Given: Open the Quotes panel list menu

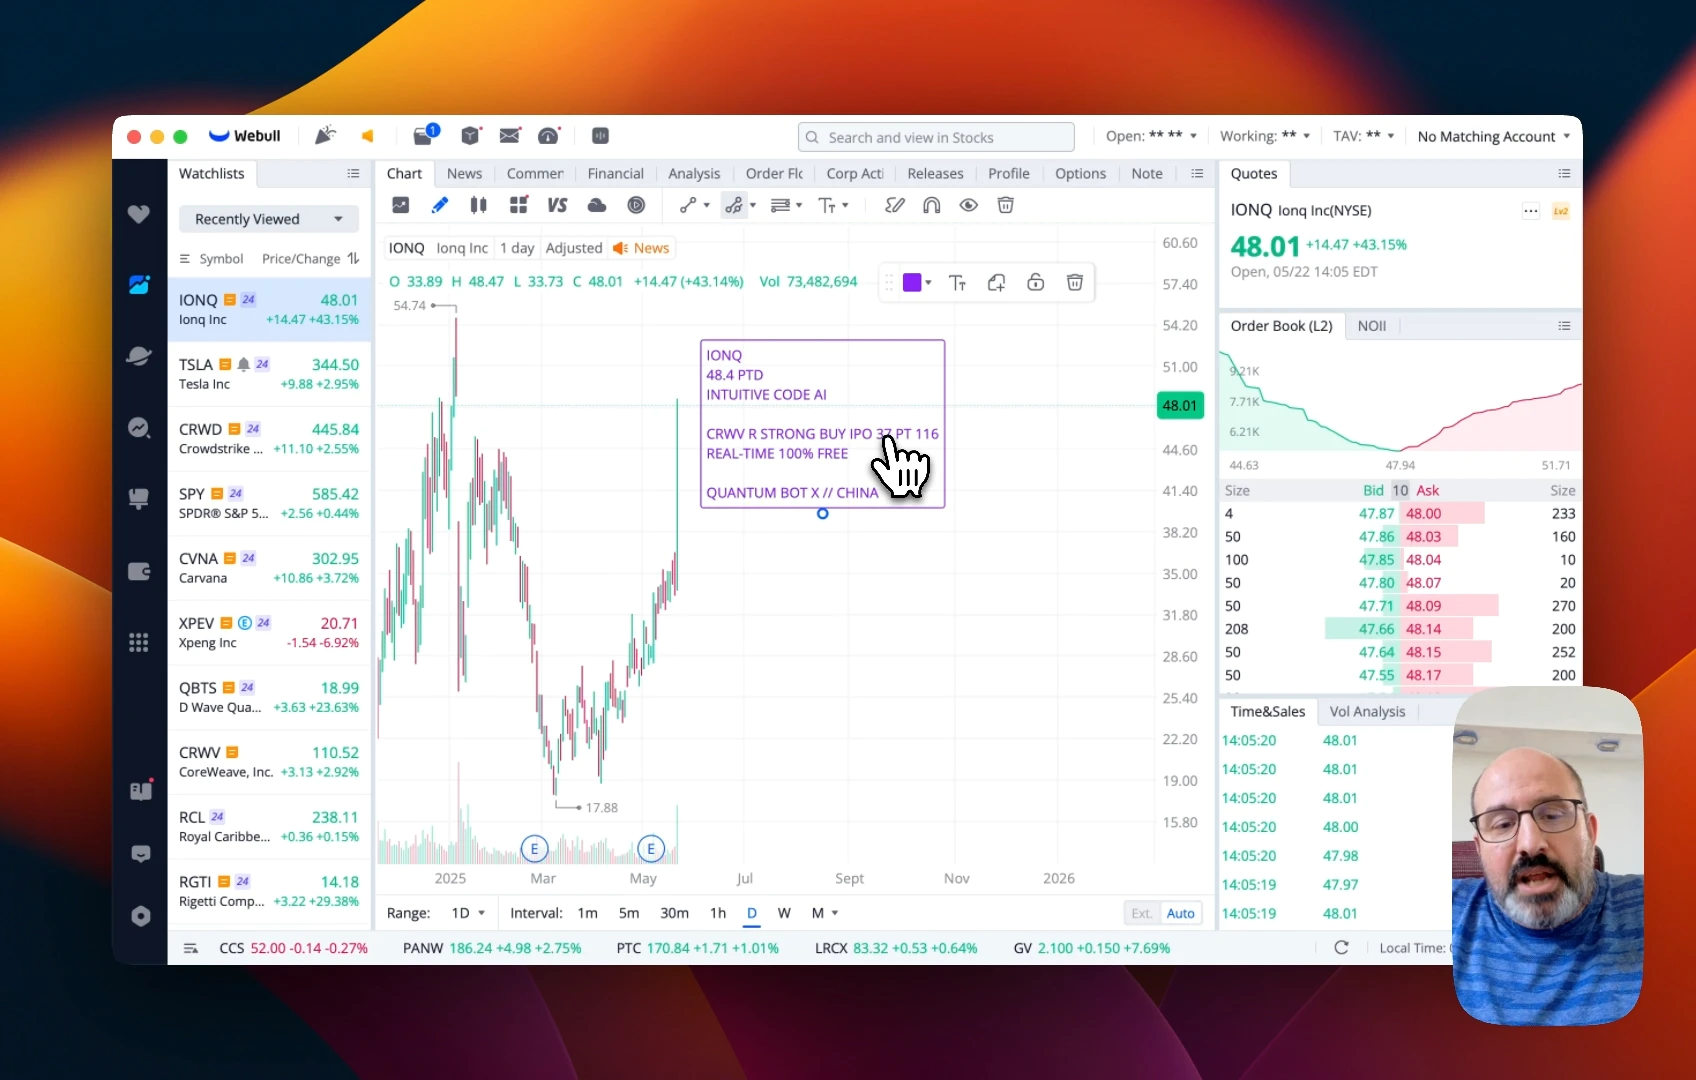Looking at the screenshot, I should pyautogui.click(x=1564, y=173).
